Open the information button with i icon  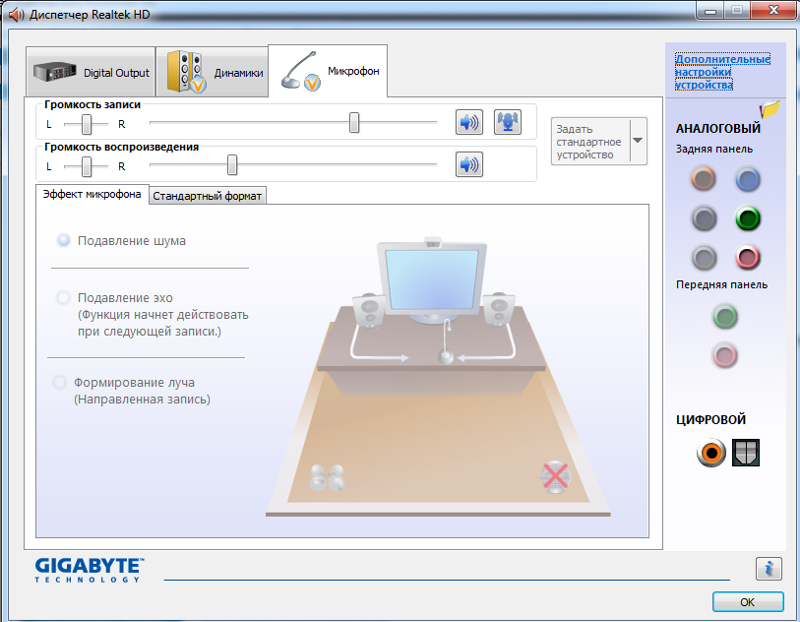click(768, 568)
